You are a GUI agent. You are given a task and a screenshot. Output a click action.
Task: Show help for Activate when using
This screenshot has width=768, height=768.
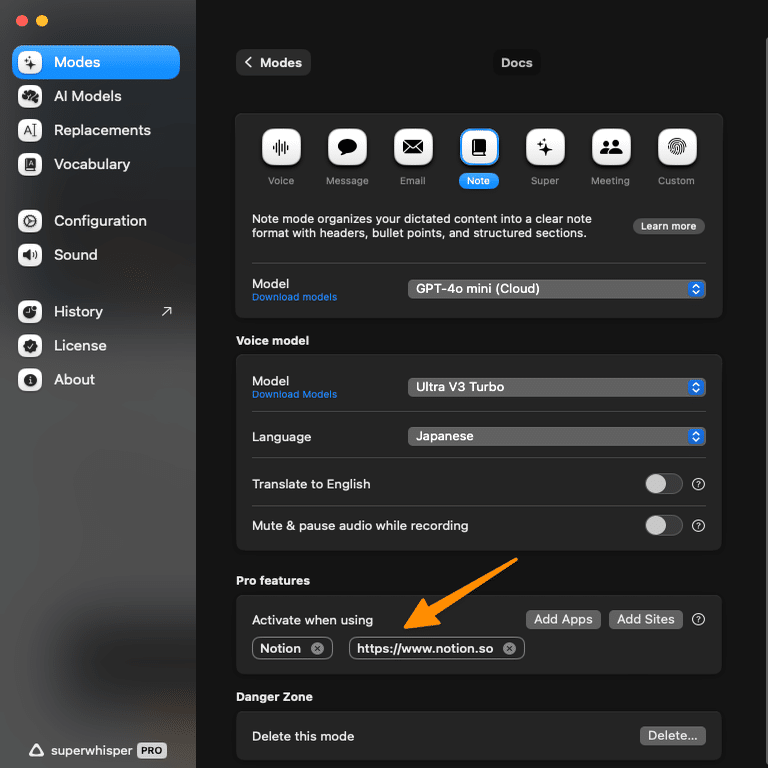698,619
